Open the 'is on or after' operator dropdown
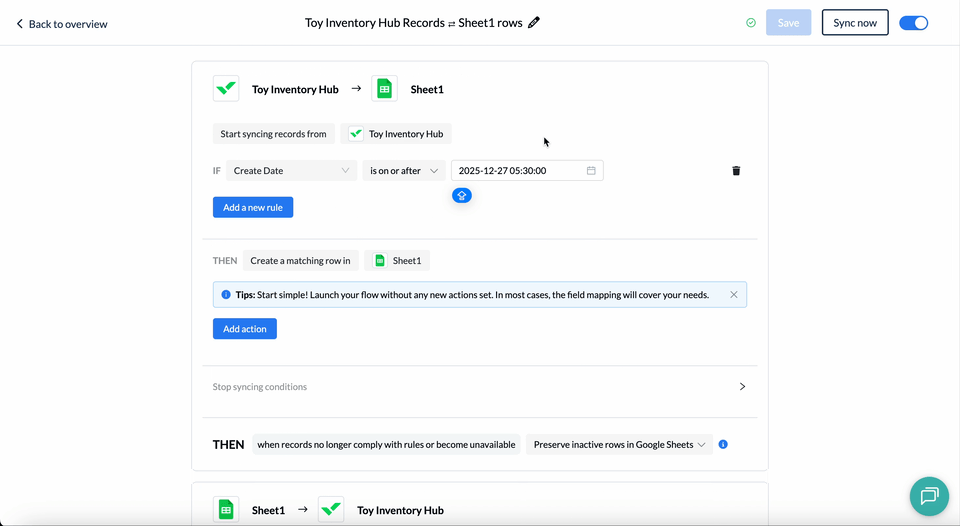Viewport: 960px width, 526px height. click(403, 171)
